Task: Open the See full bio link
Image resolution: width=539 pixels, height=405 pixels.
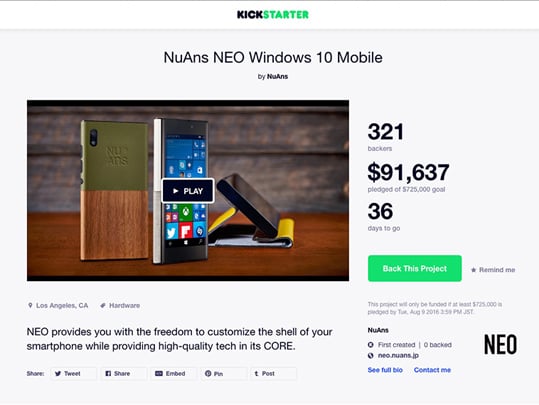Action: [x=385, y=370]
